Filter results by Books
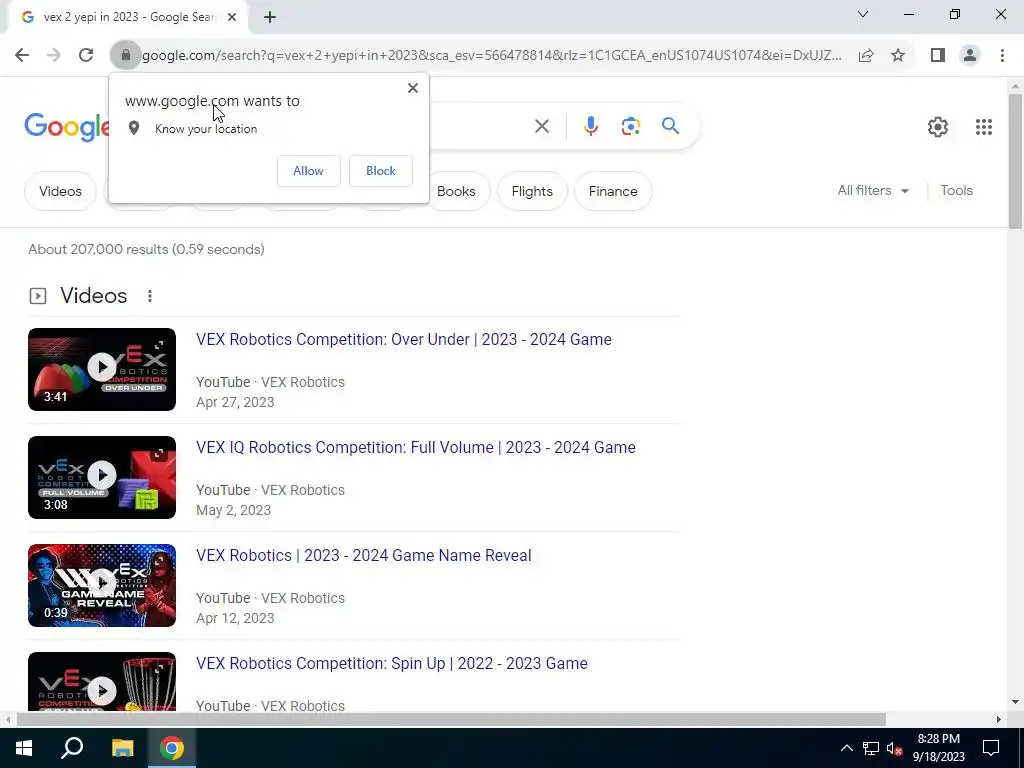This screenshot has width=1024, height=768. 456,191
